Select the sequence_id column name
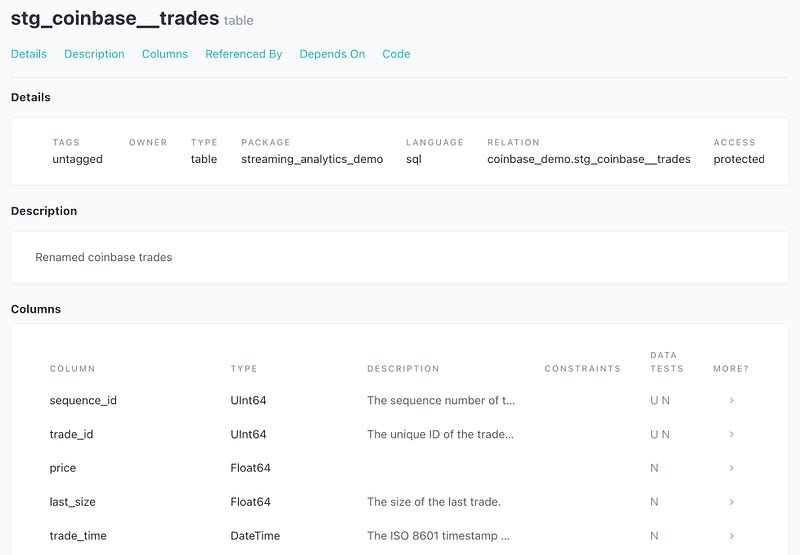This screenshot has width=800, height=555. coord(83,400)
